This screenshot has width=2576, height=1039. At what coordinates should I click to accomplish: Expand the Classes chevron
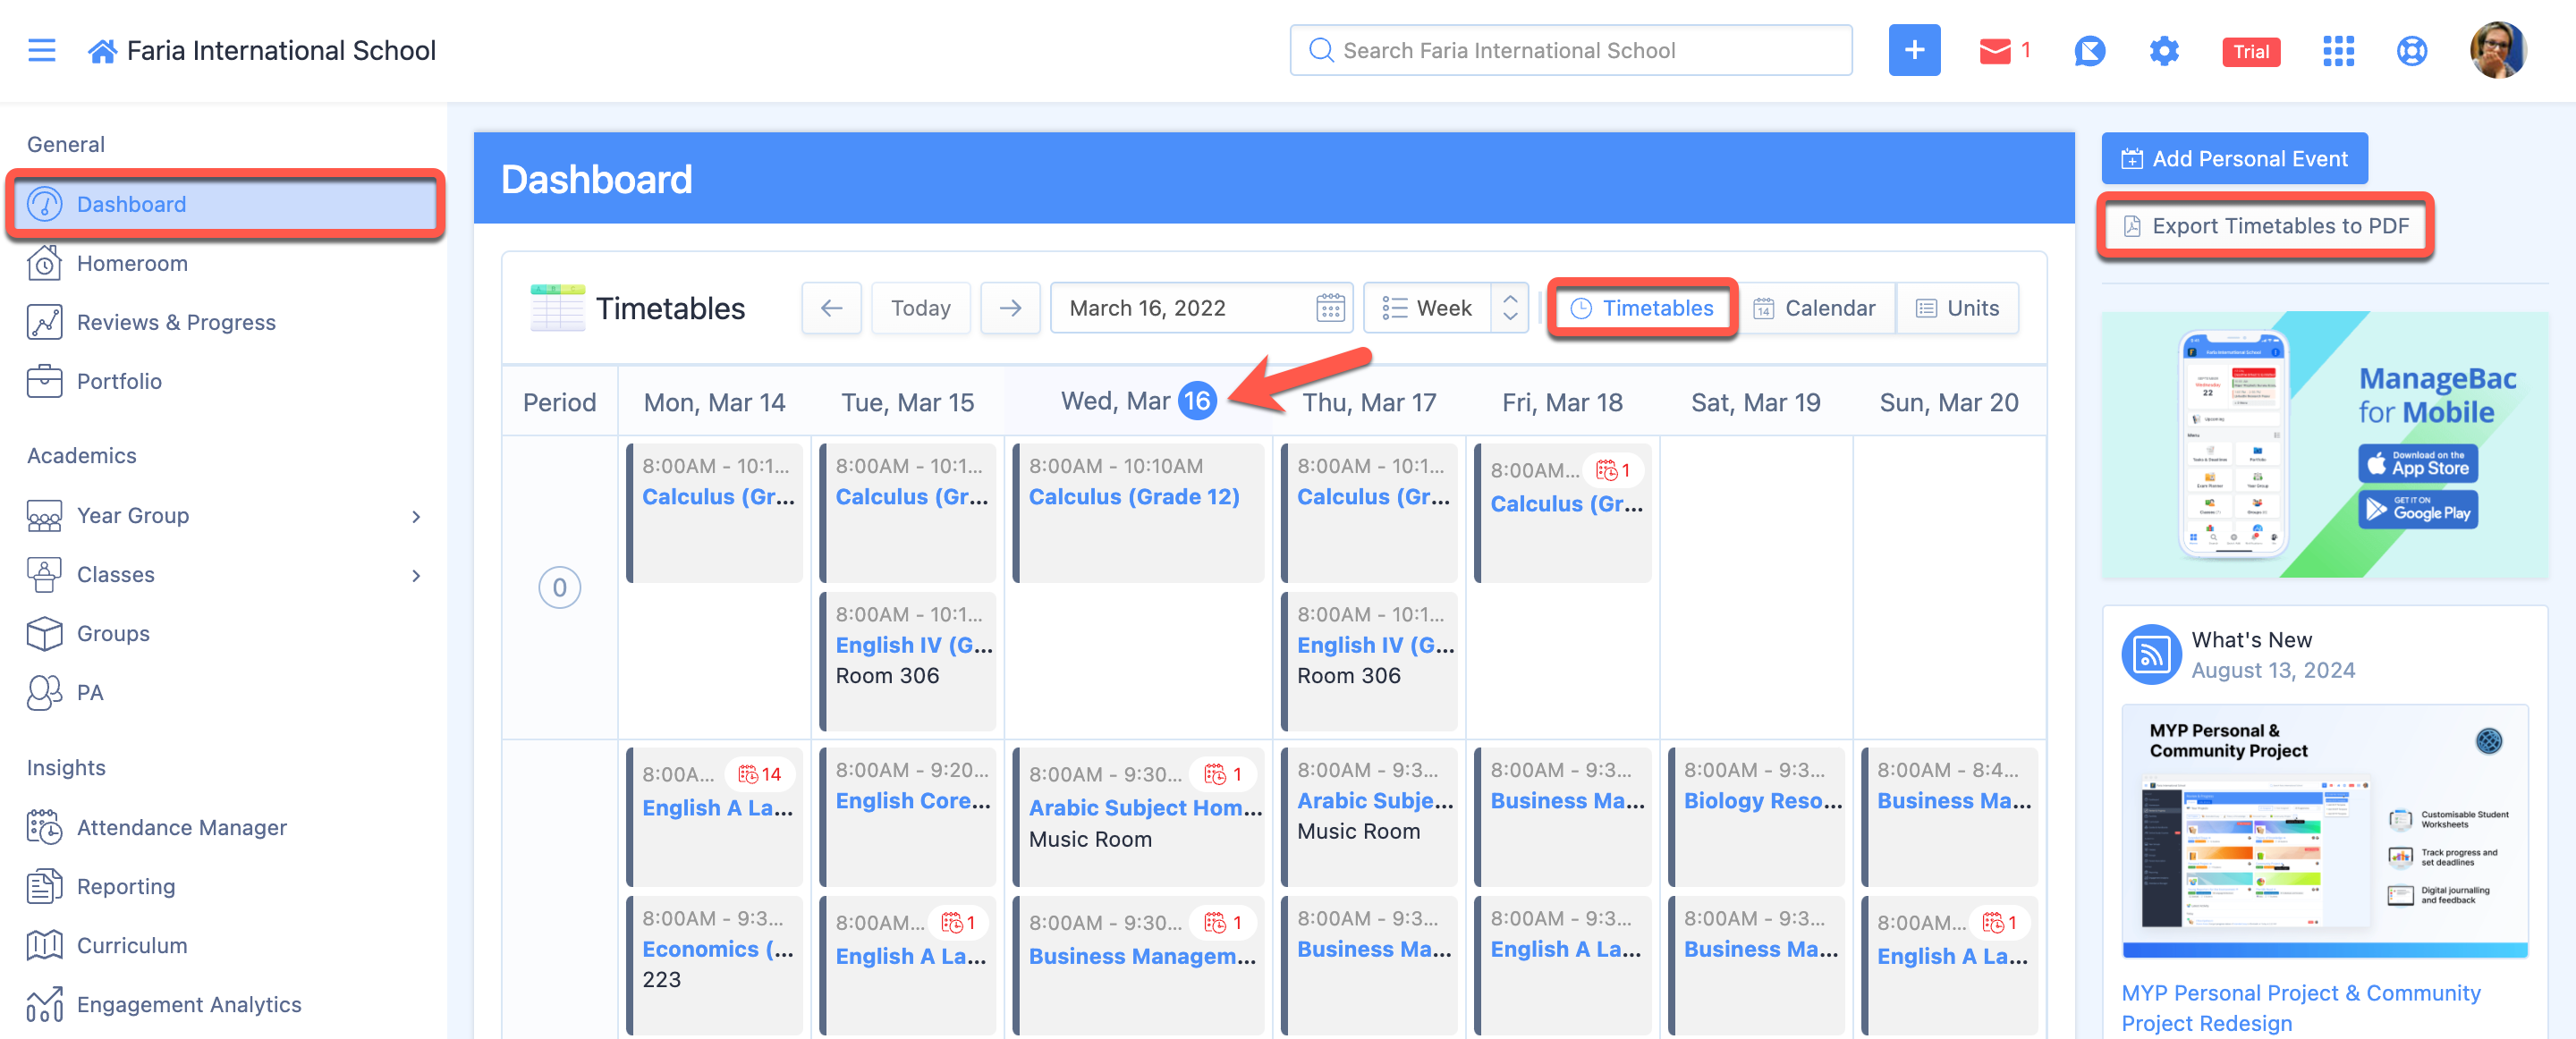(416, 575)
